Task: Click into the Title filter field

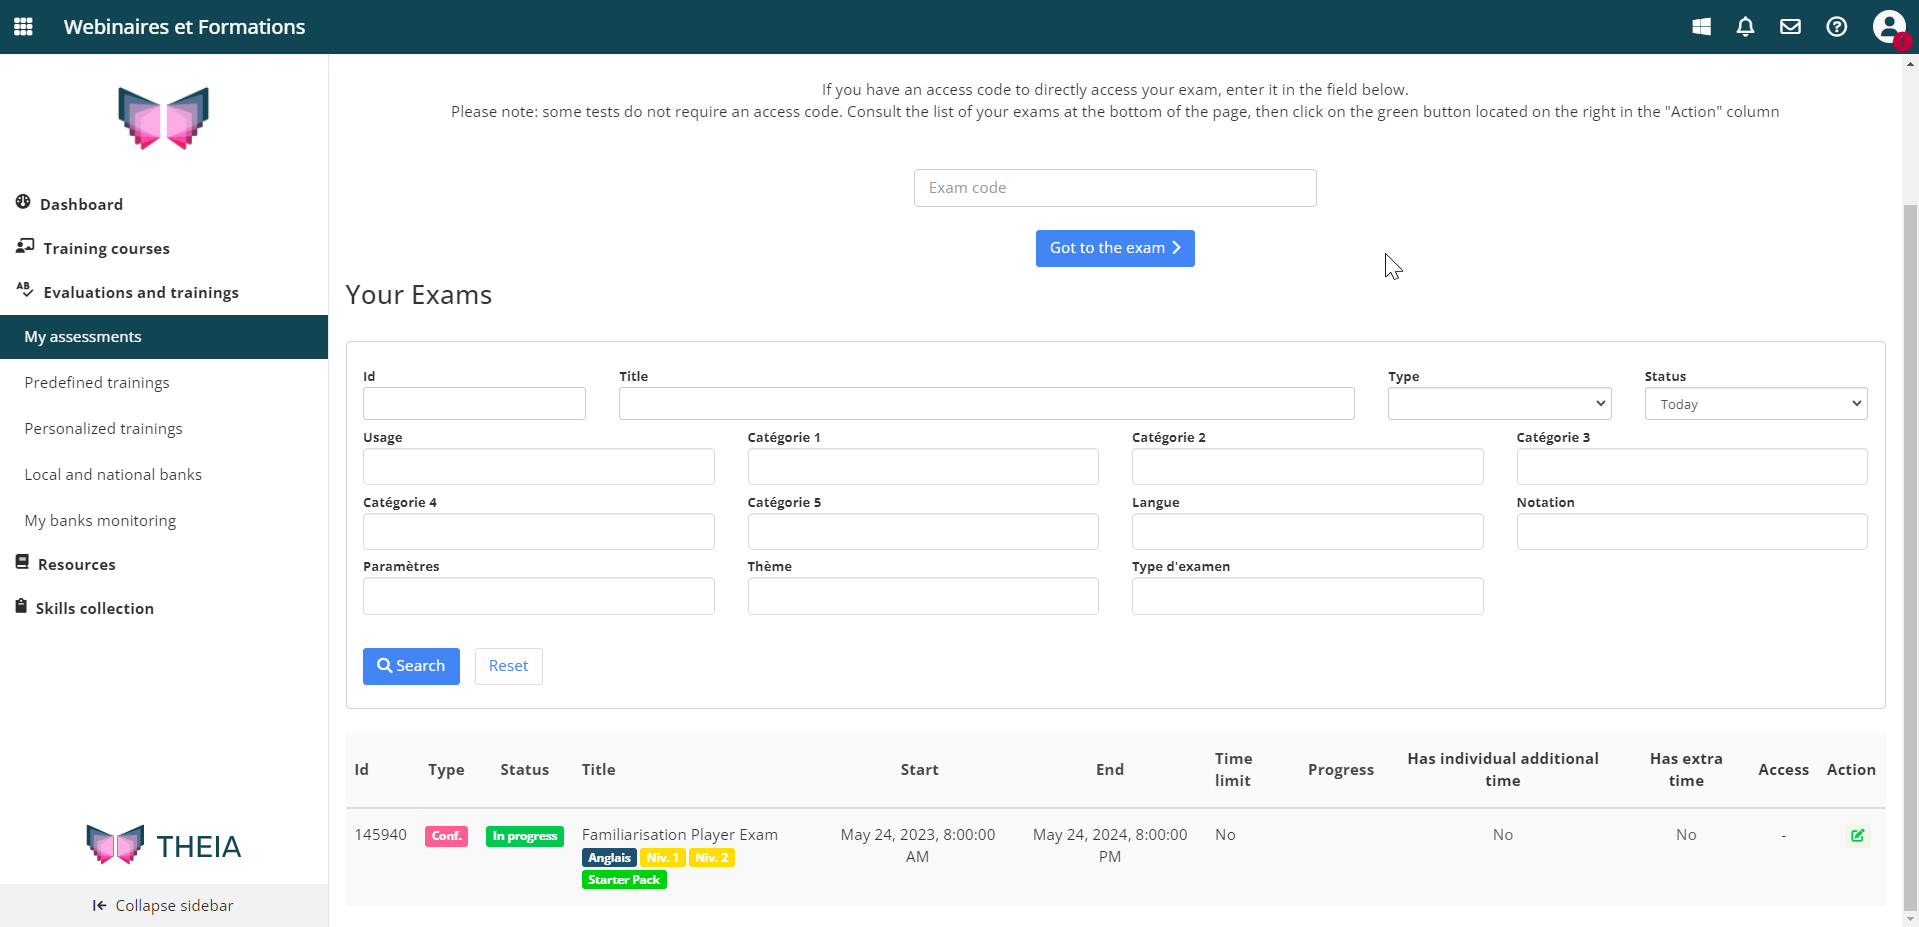Action: [986, 404]
